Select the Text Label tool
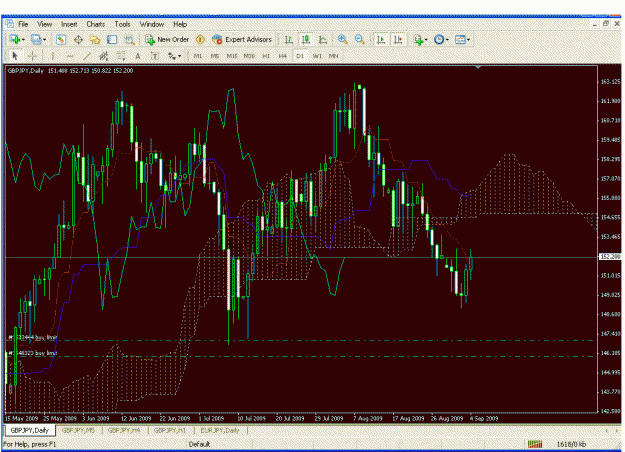This screenshot has width=625, height=452. pyautogui.click(x=155, y=56)
